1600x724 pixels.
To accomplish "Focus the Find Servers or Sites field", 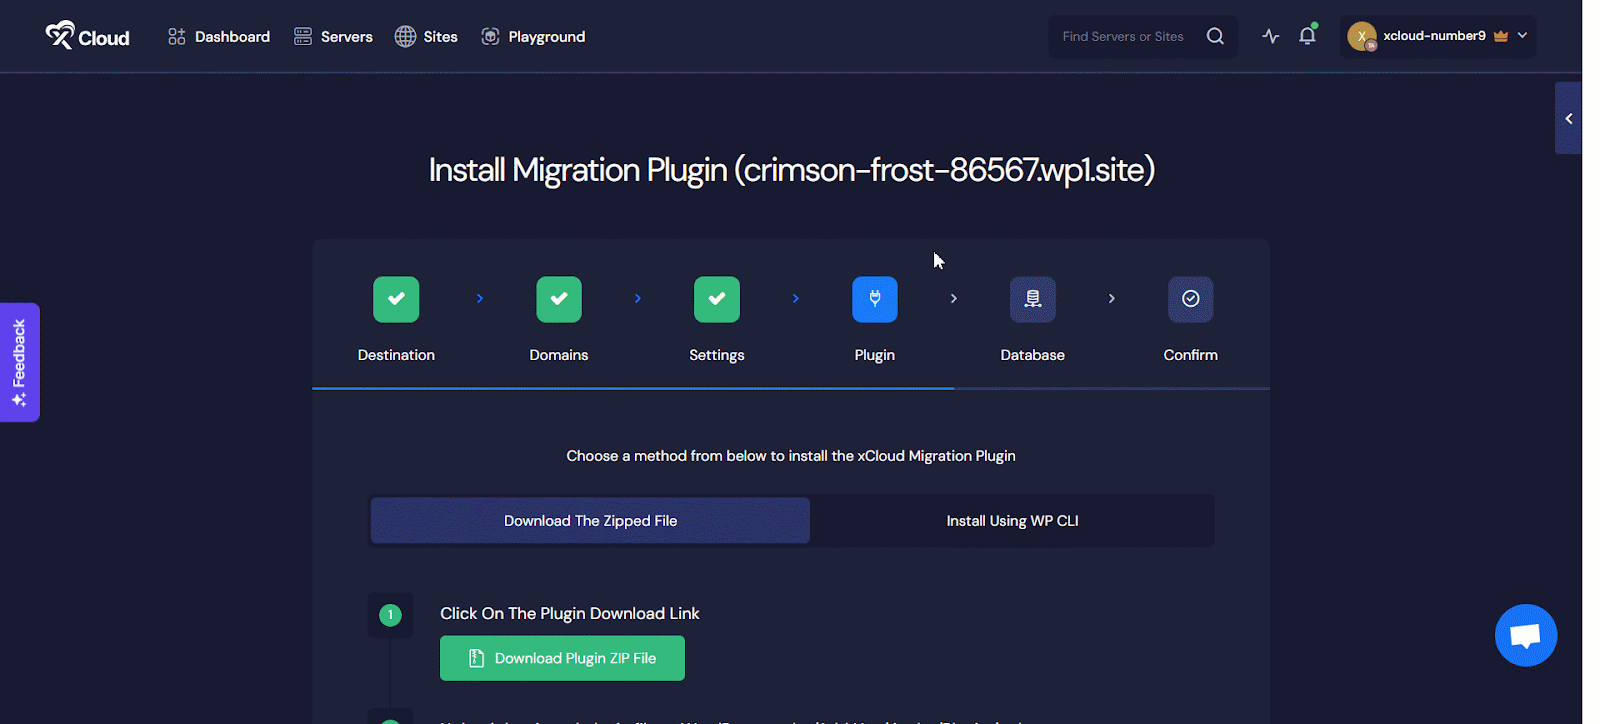I will pyautogui.click(x=1143, y=36).
